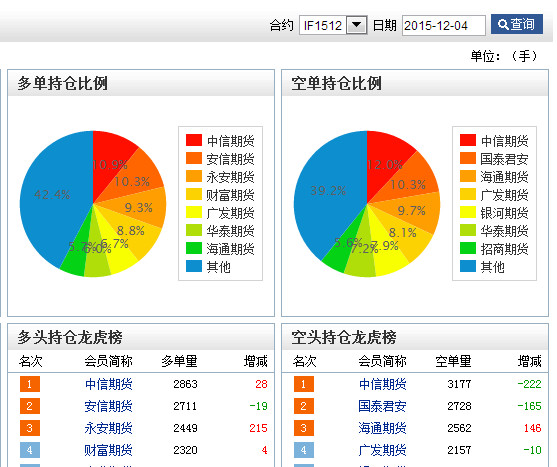This screenshot has height=467, width=557.
Task: Click rank 1 badge in long ranking table
Action: point(30,384)
